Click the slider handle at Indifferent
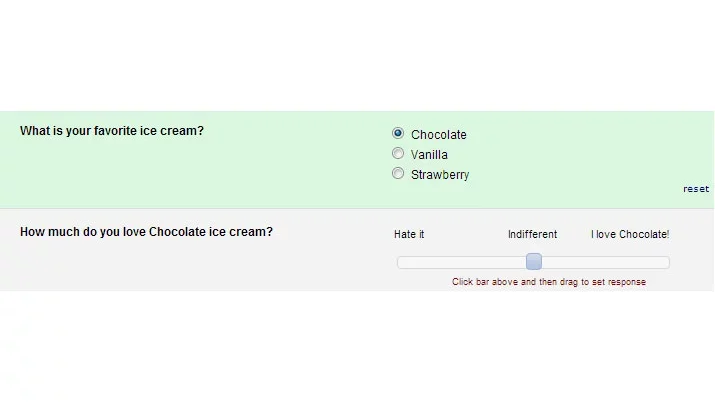 click(x=534, y=262)
